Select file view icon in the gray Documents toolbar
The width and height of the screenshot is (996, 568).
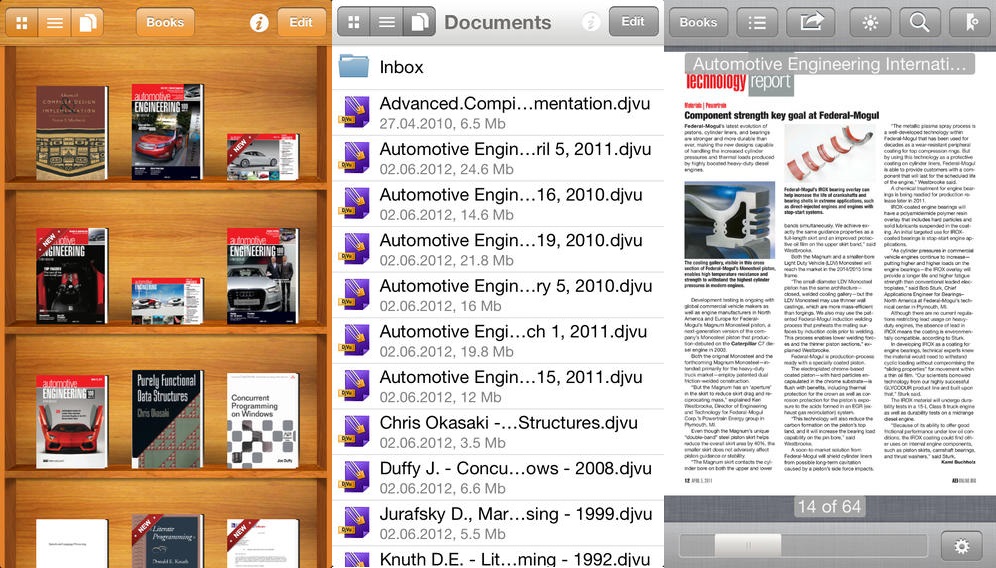click(420, 22)
